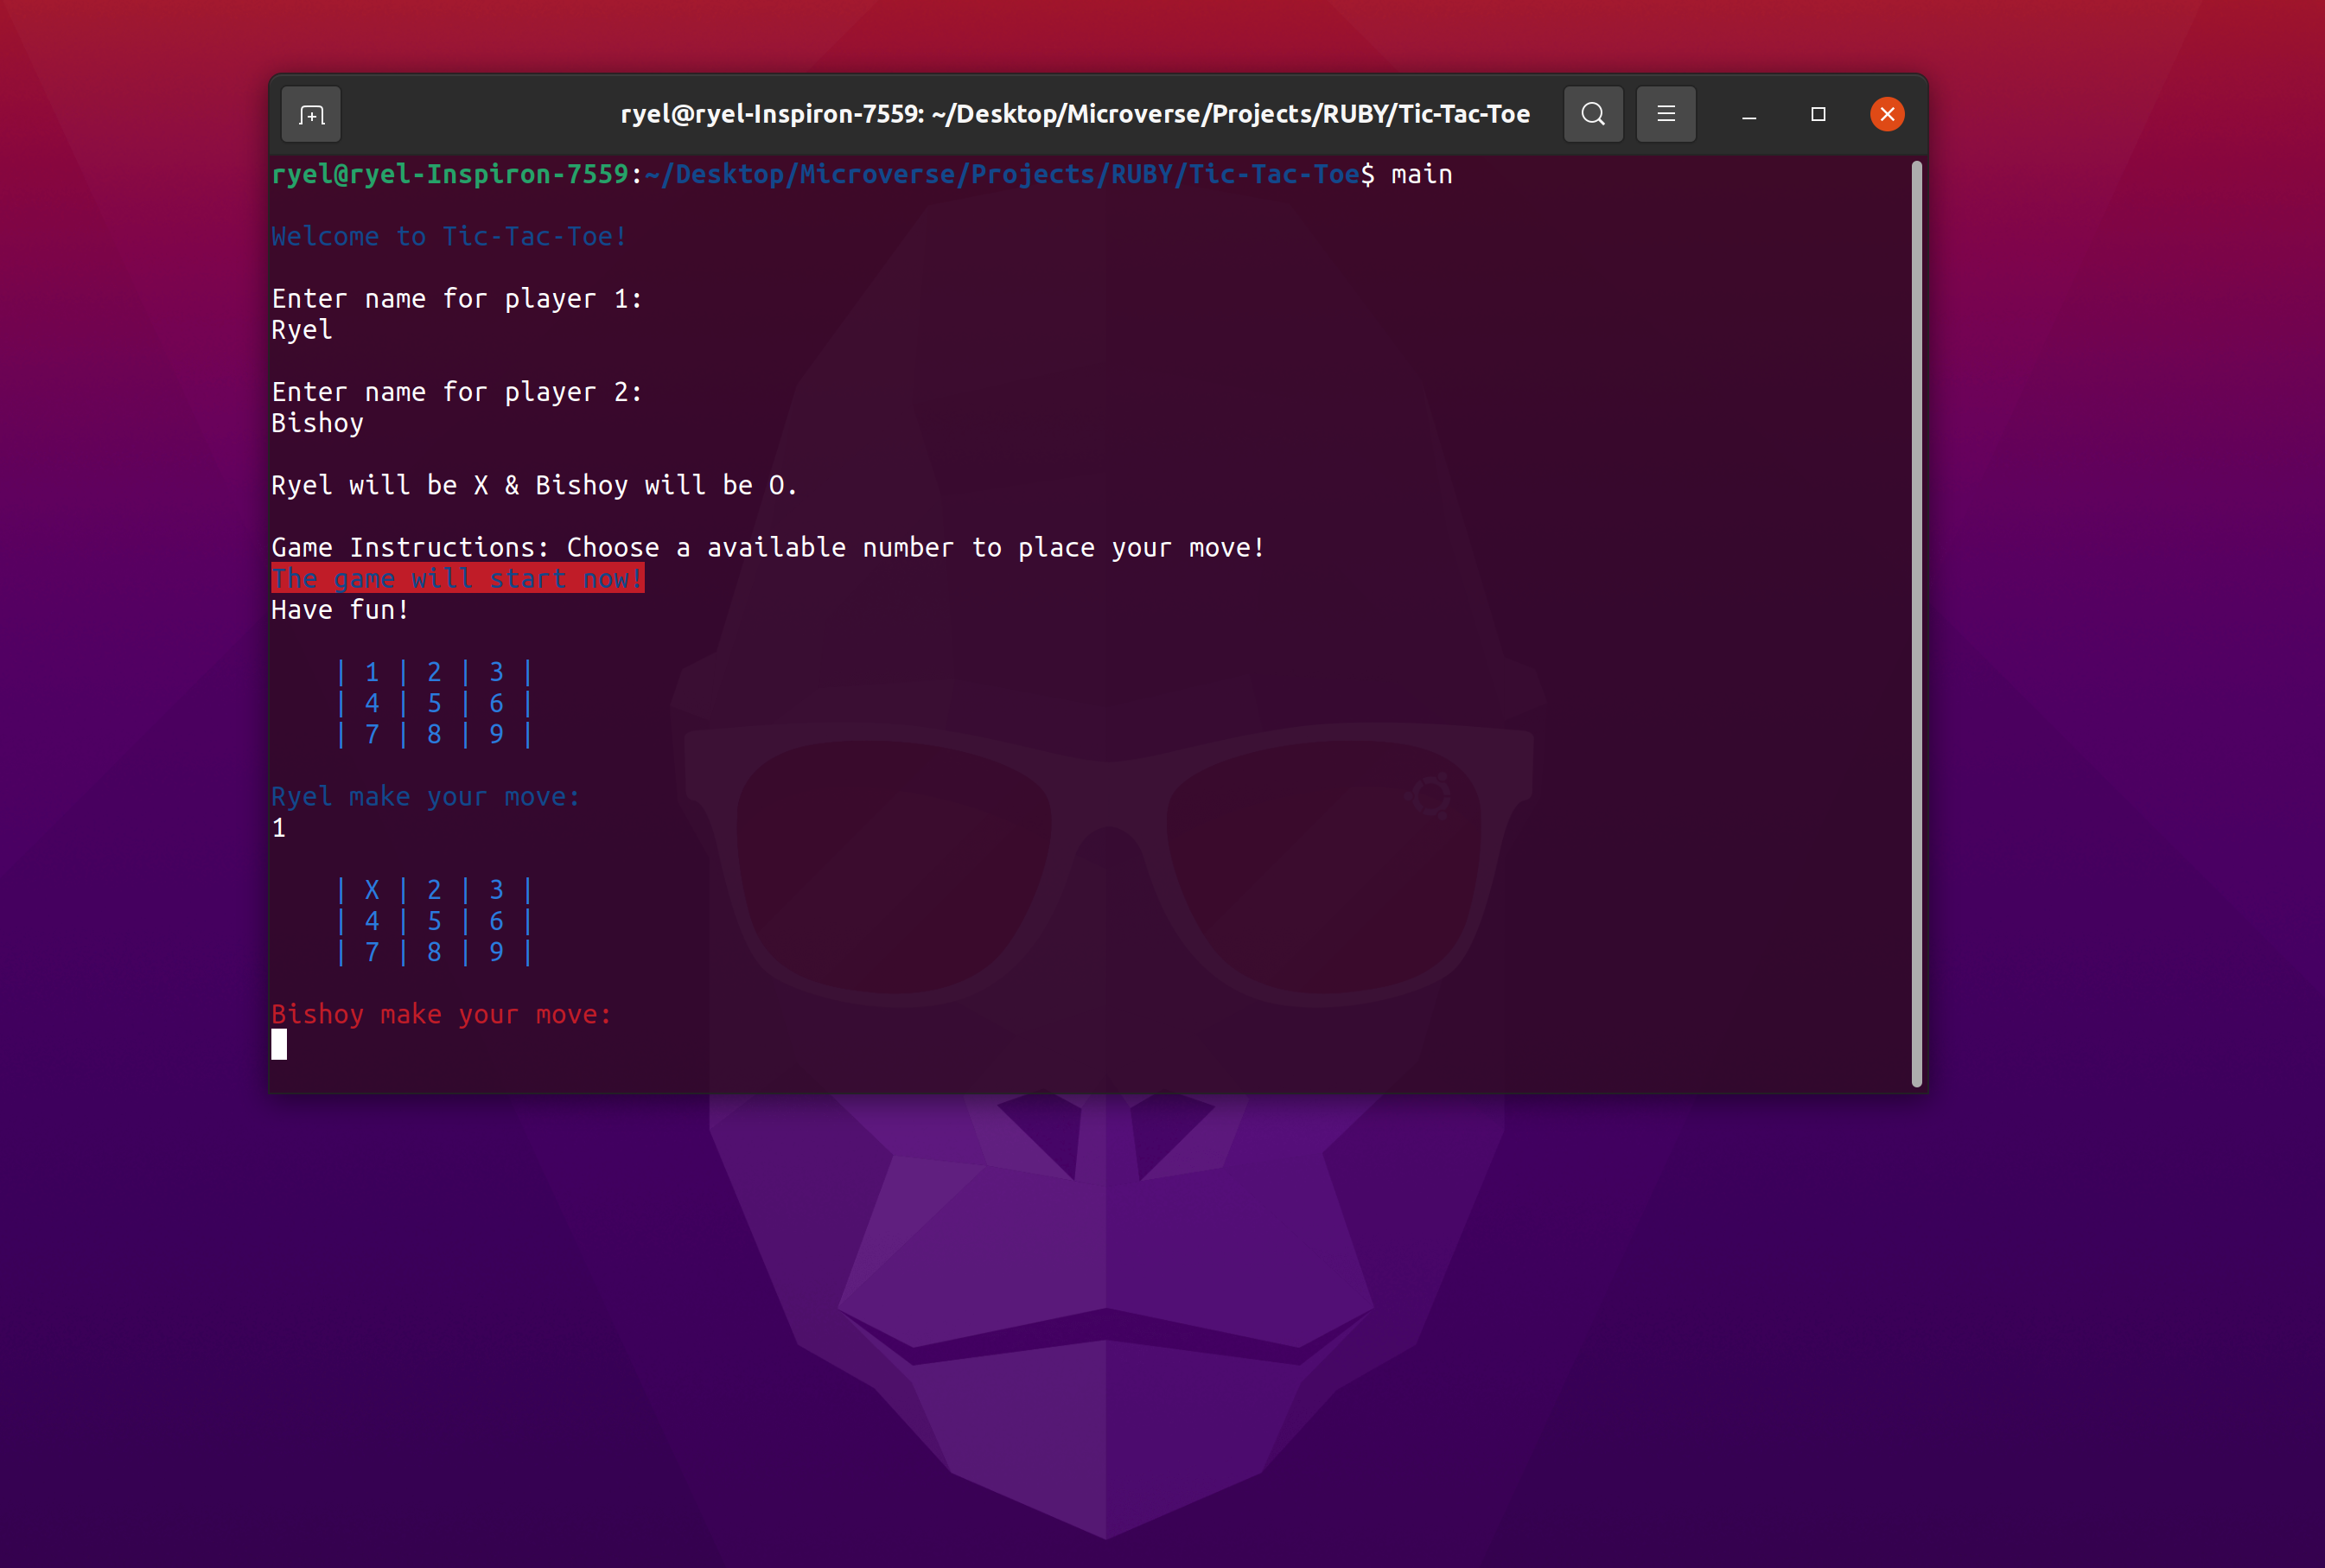Click 'Enter name for player 2:' line
This screenshot has width=2325, height=1568.
(x=456, y=392)
